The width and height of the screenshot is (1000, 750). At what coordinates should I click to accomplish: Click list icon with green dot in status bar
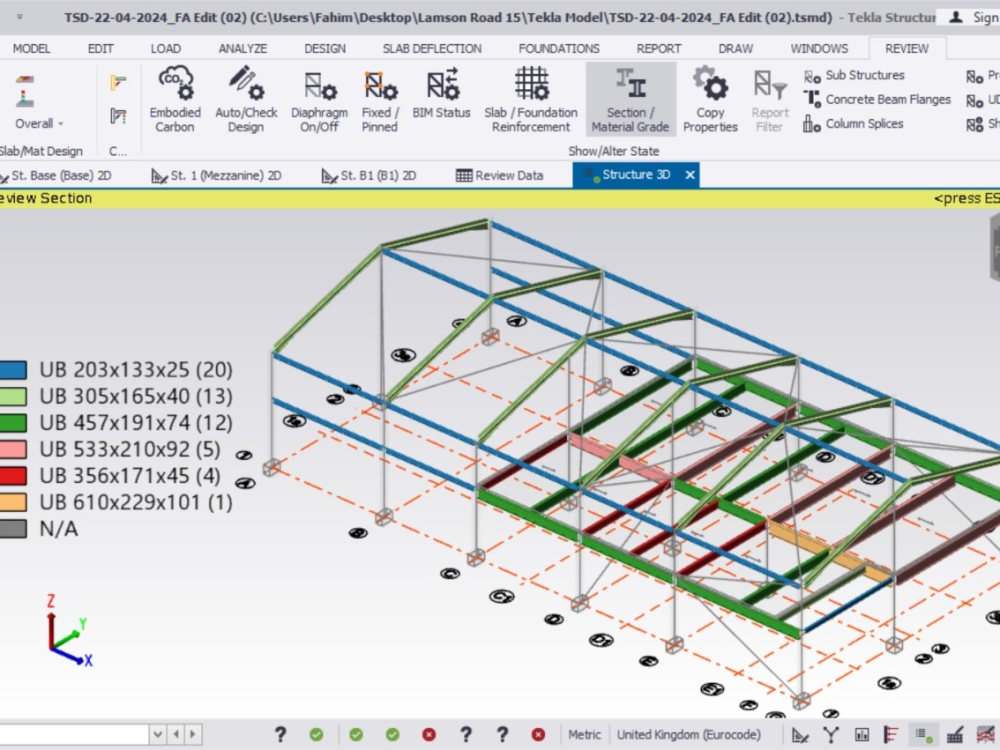click(x=924, y=735)
